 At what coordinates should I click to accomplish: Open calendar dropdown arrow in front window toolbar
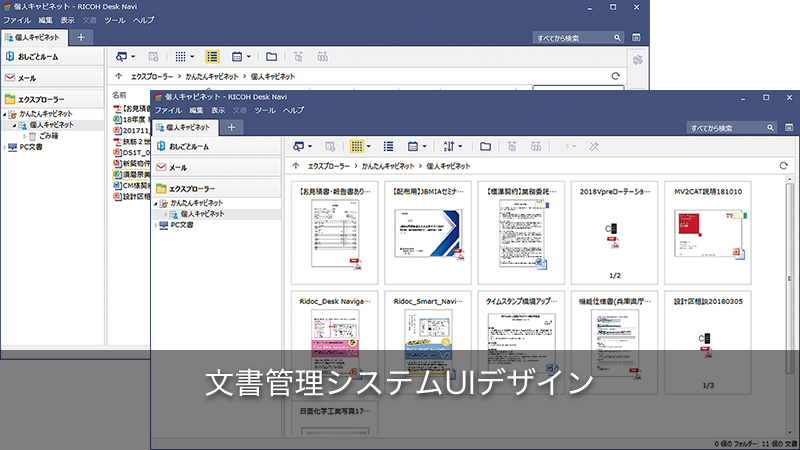pyautogui.click(x=424, y=147)
